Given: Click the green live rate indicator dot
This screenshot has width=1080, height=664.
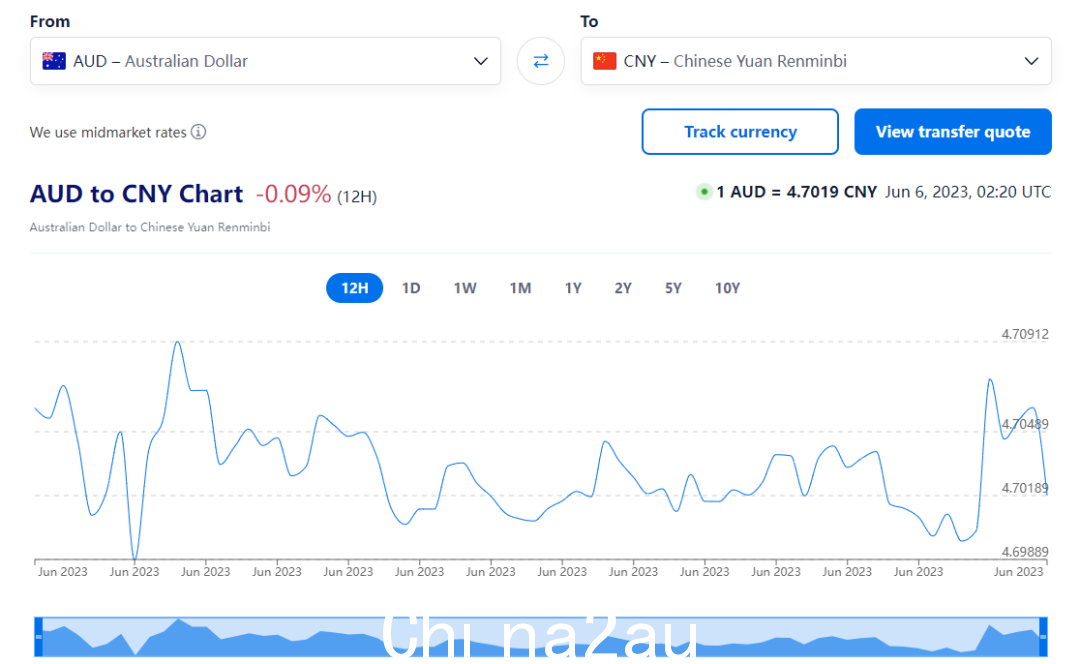Looking at the screenshot, I should [703, 191].
